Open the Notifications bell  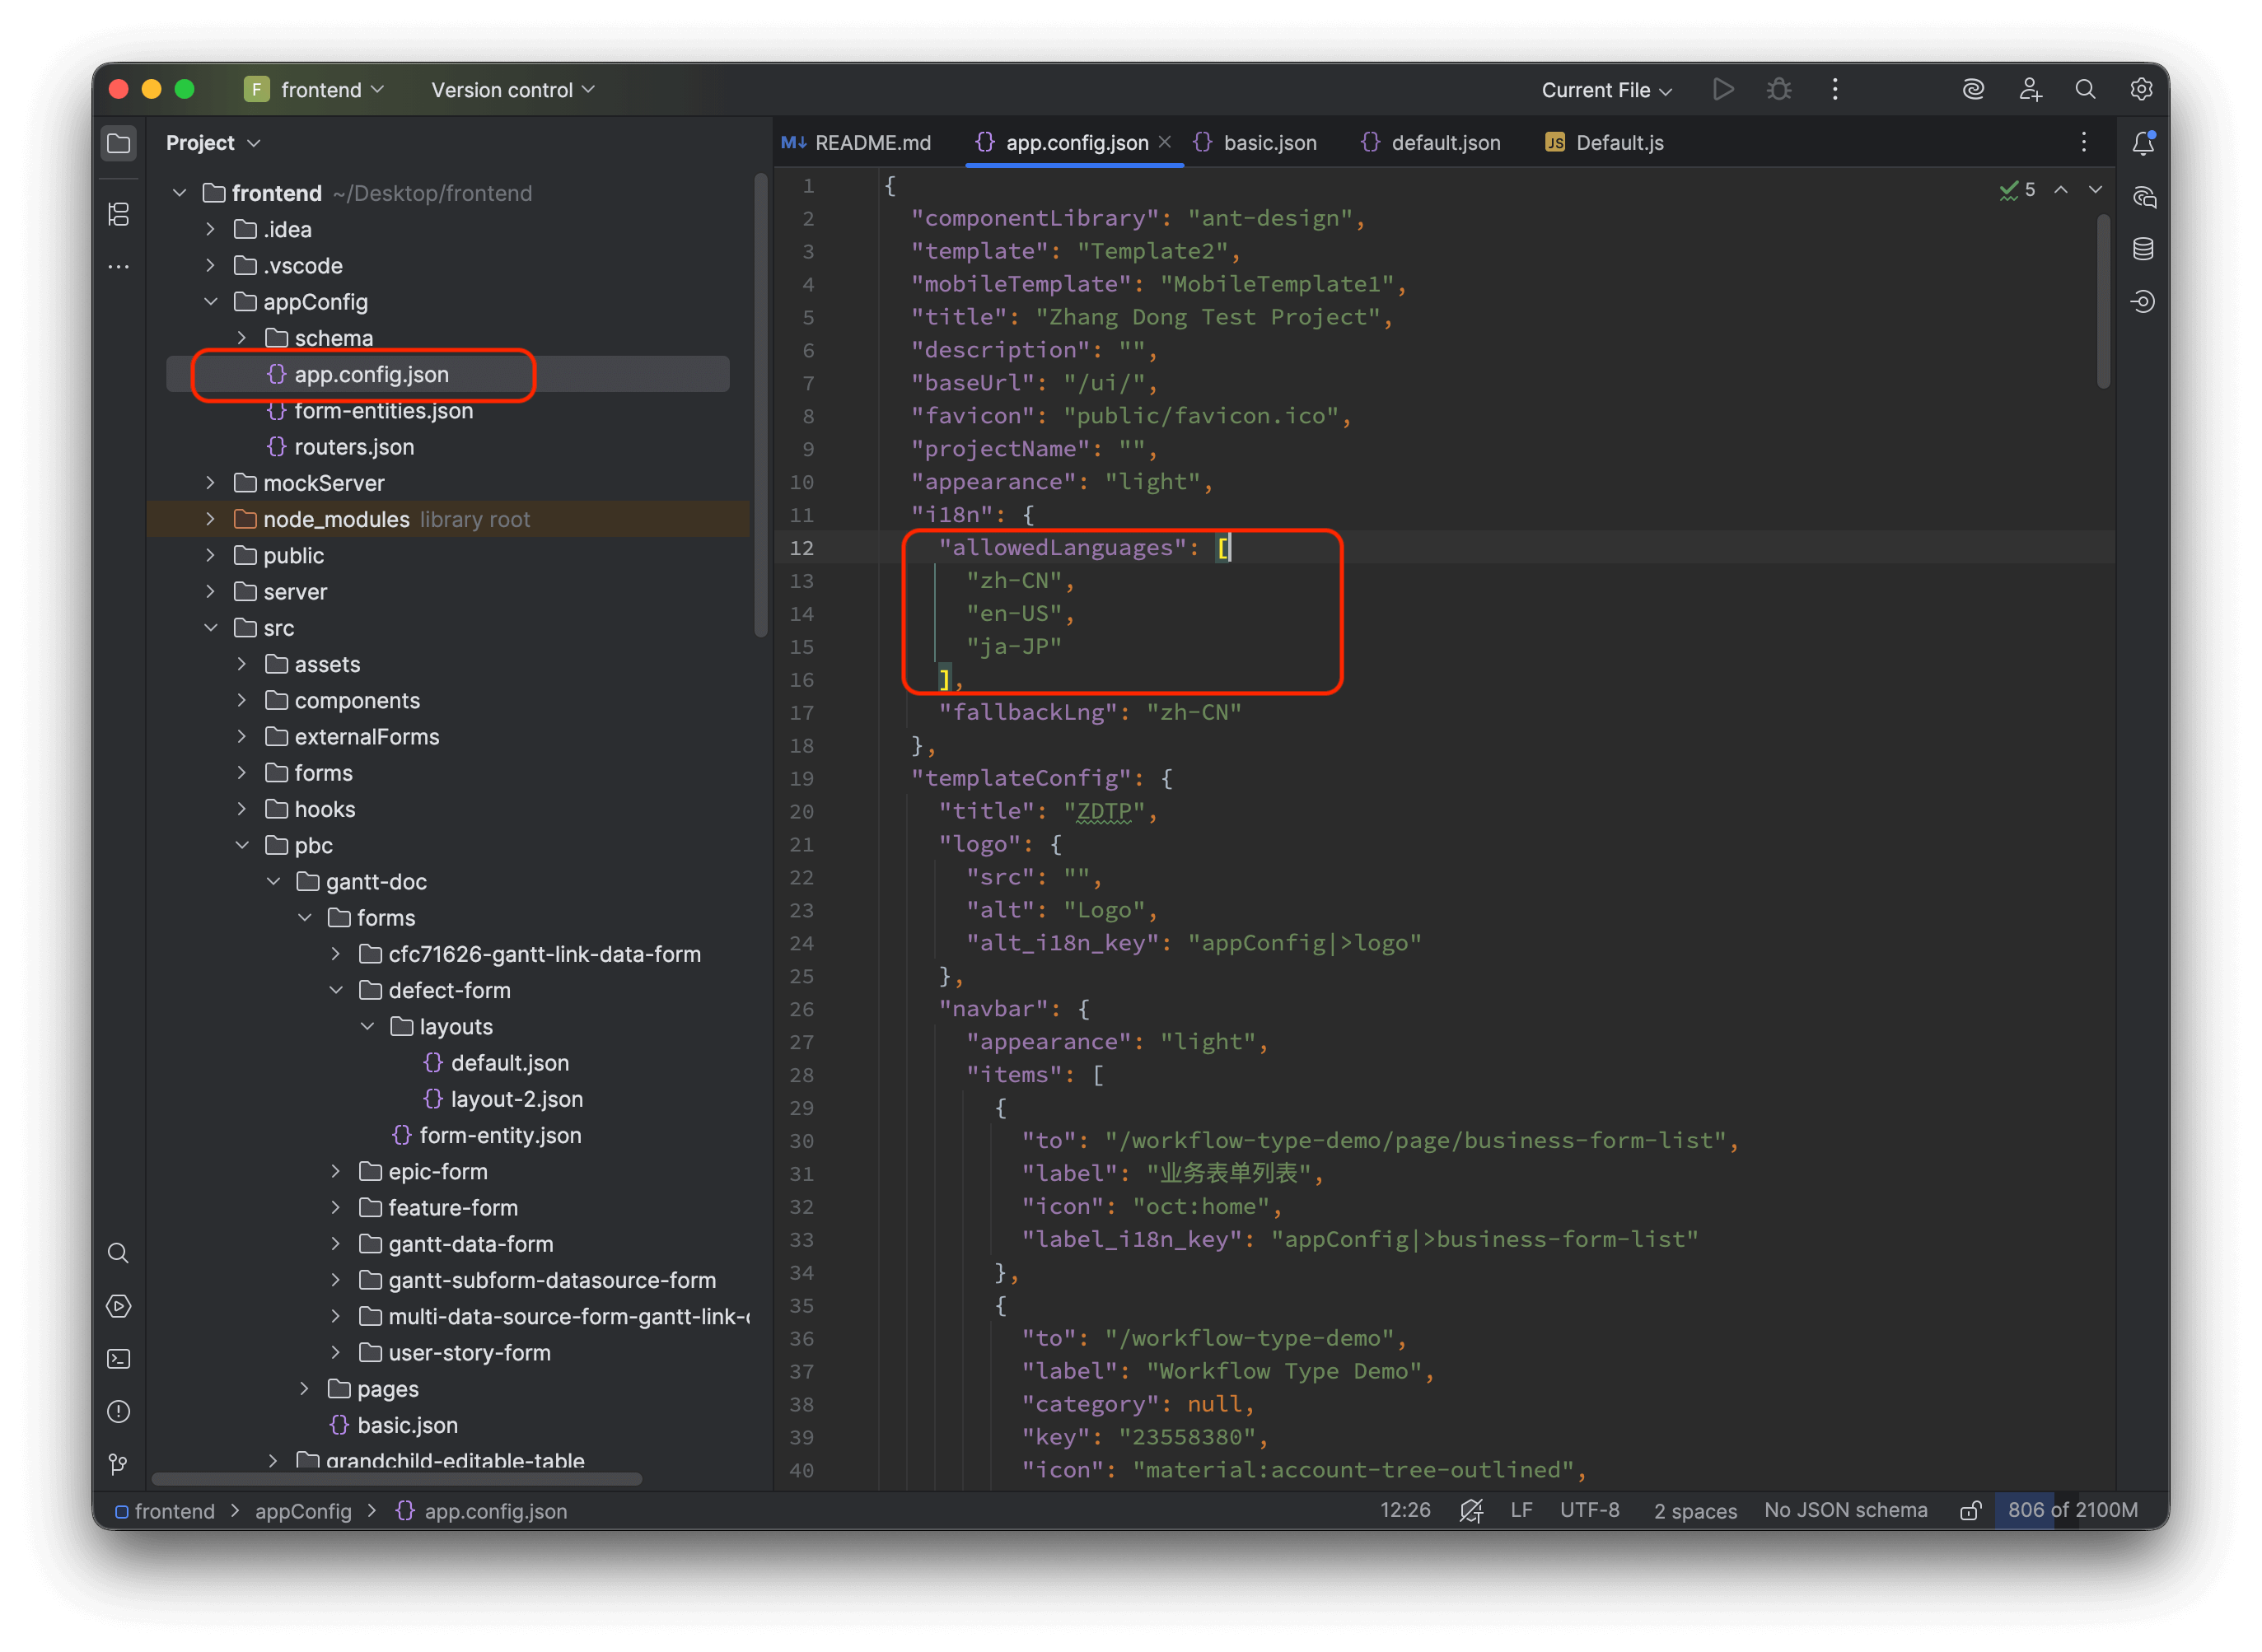coord(2143,143)
